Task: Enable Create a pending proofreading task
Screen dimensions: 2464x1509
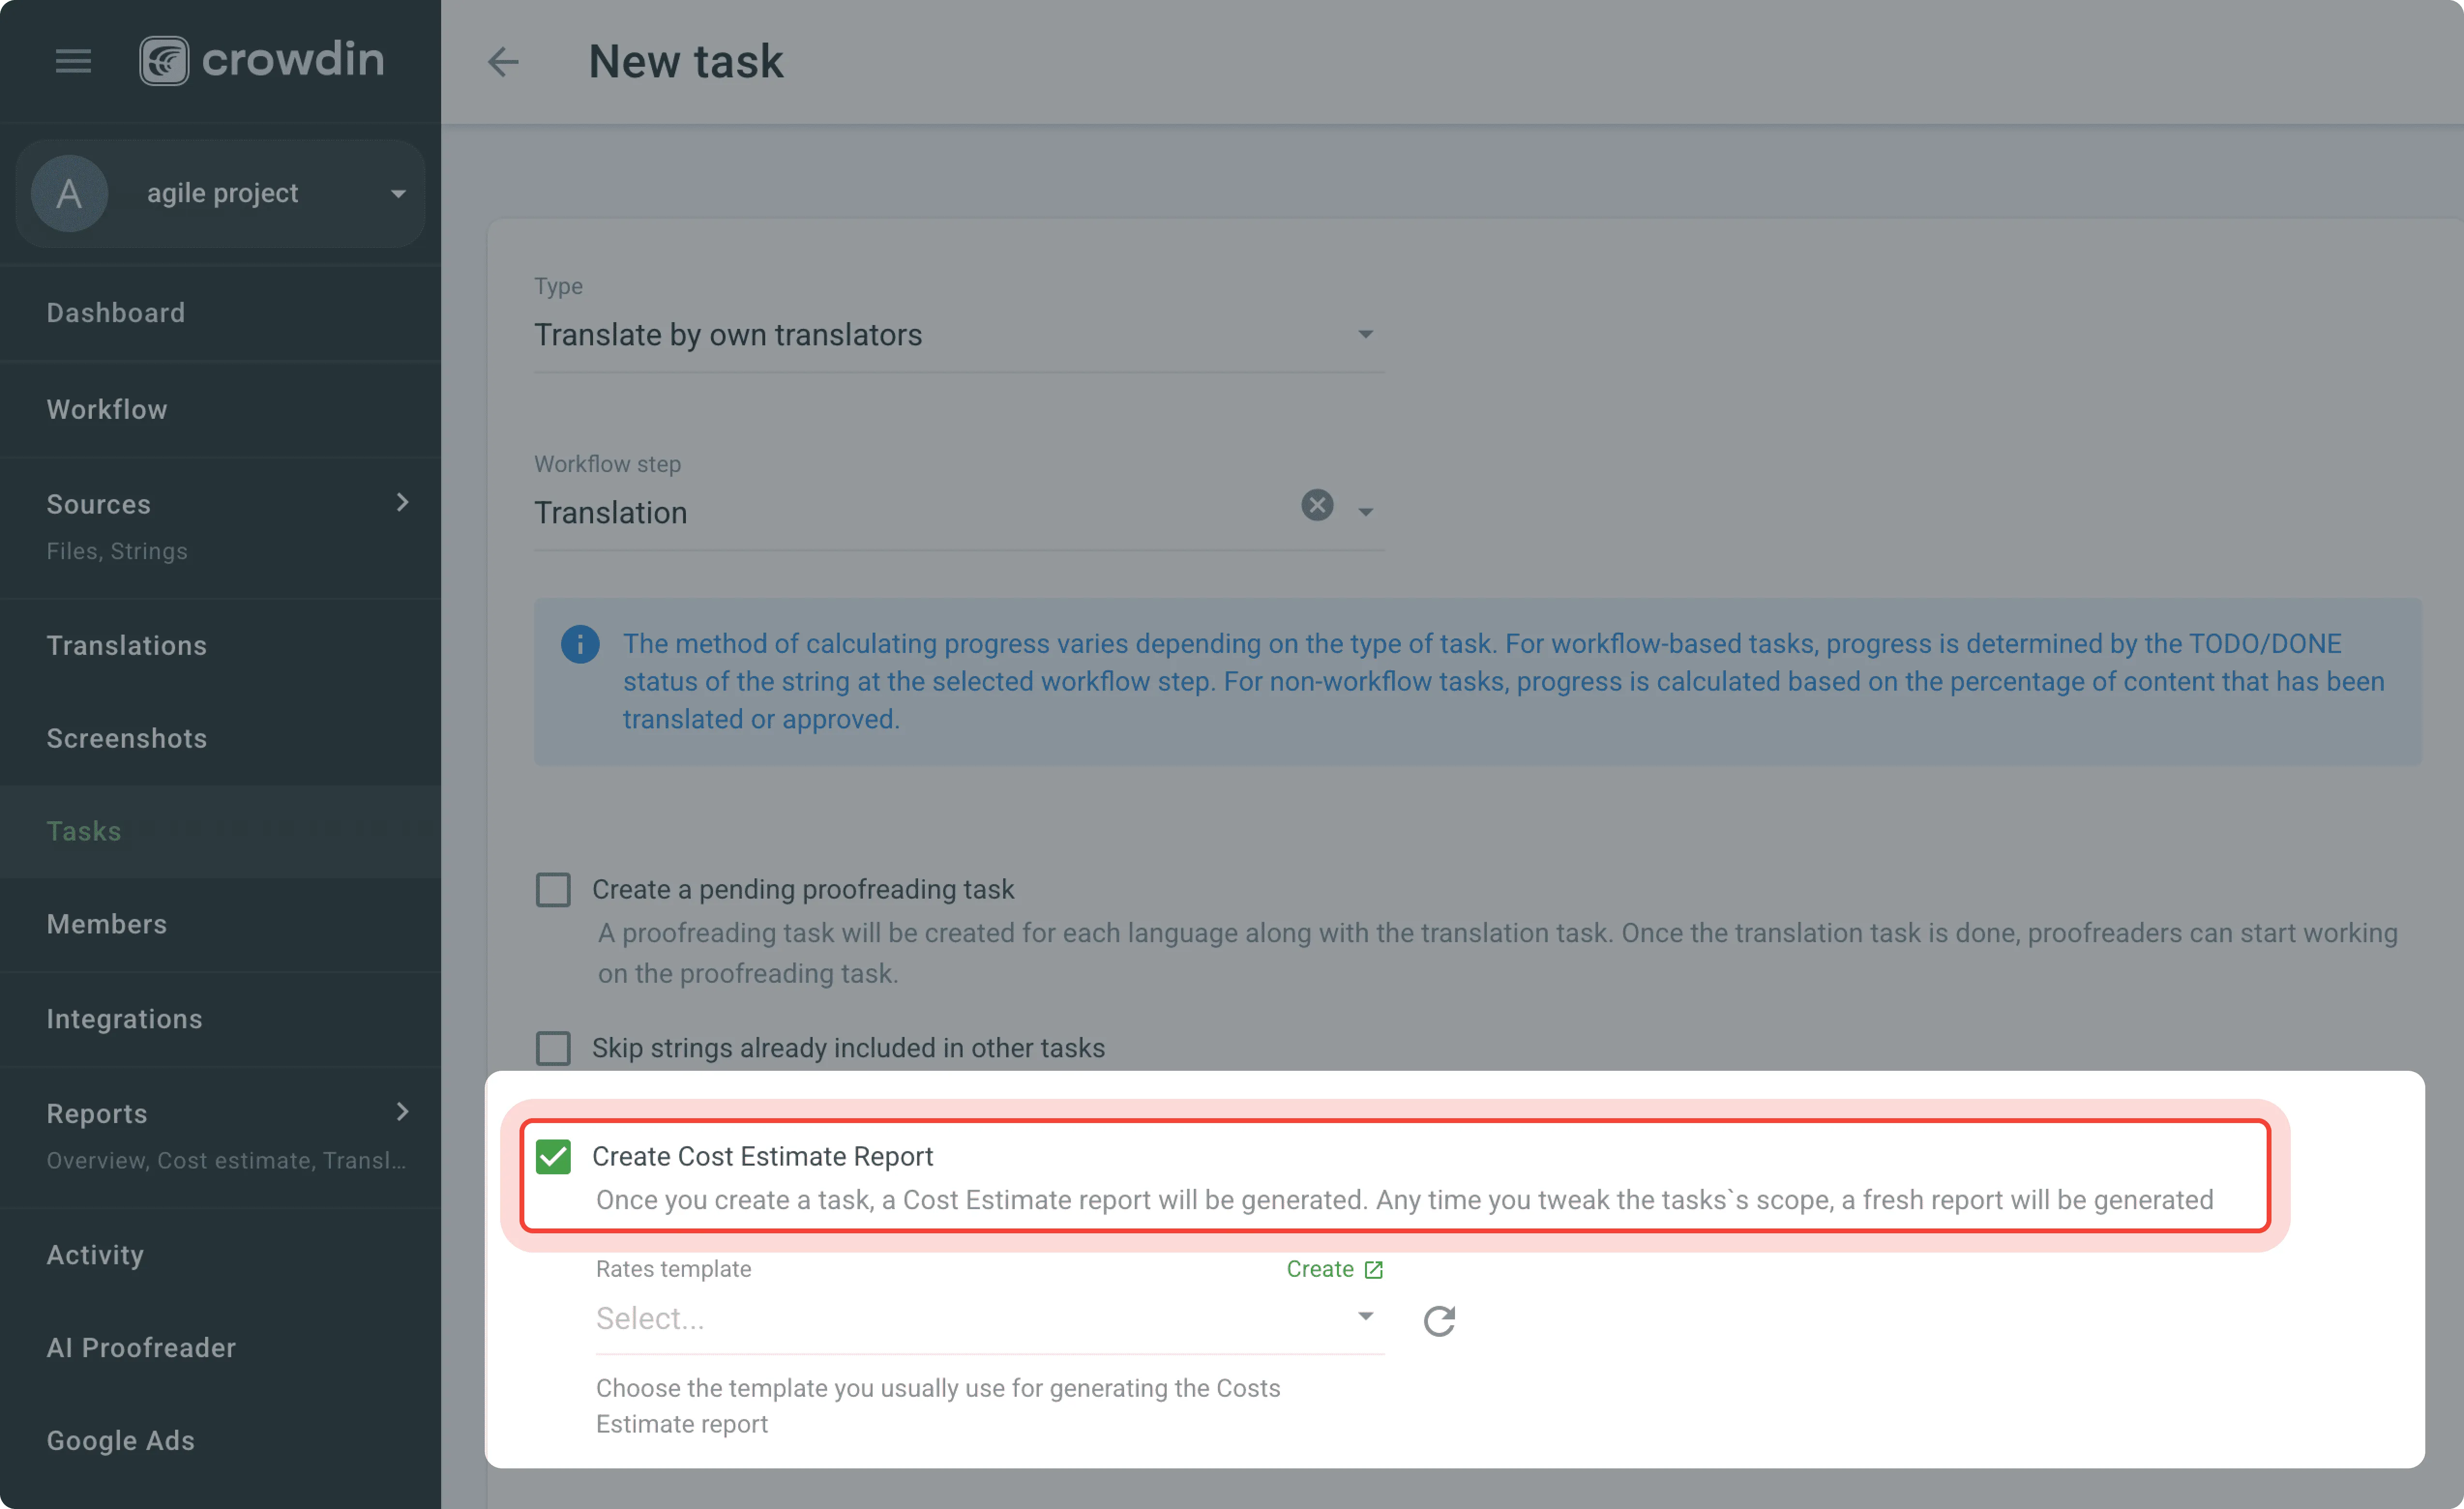Action: point(553,889)
